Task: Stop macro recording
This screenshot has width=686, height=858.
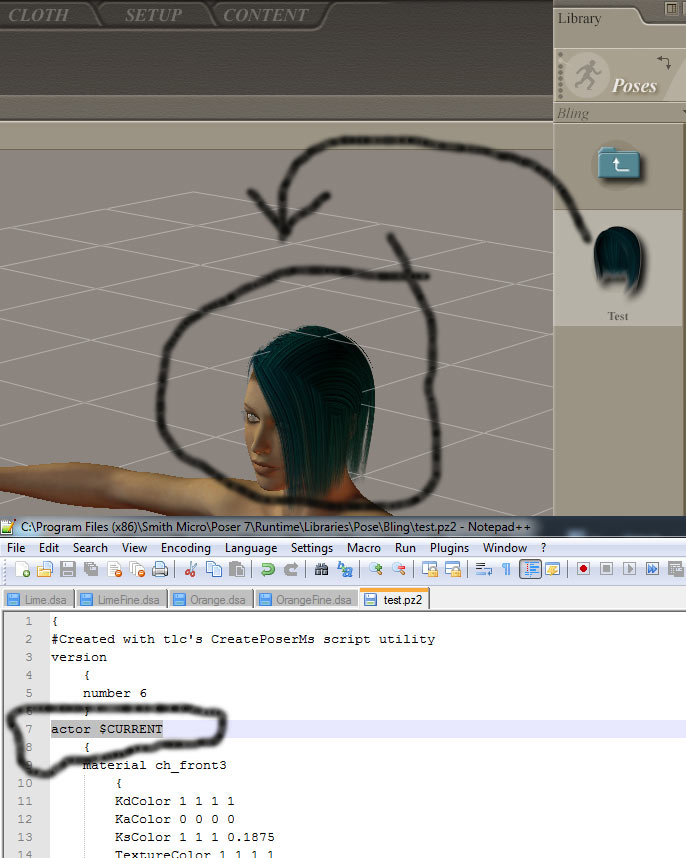Action: [606, 569]
